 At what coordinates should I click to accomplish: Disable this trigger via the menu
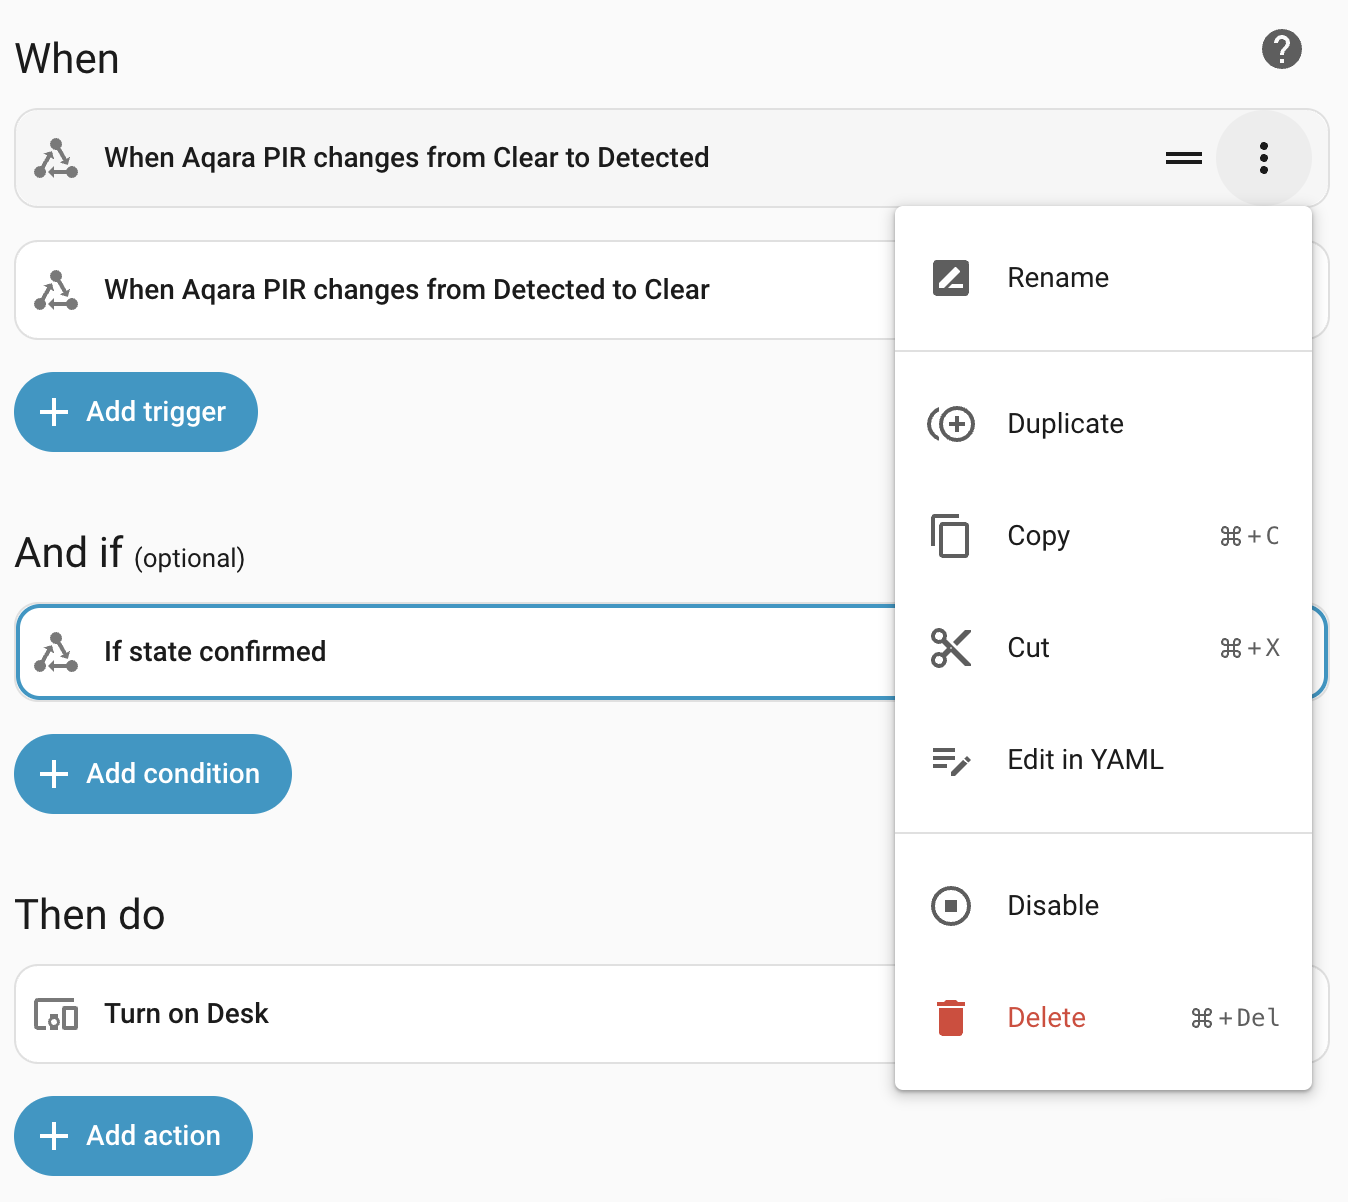1052,906
